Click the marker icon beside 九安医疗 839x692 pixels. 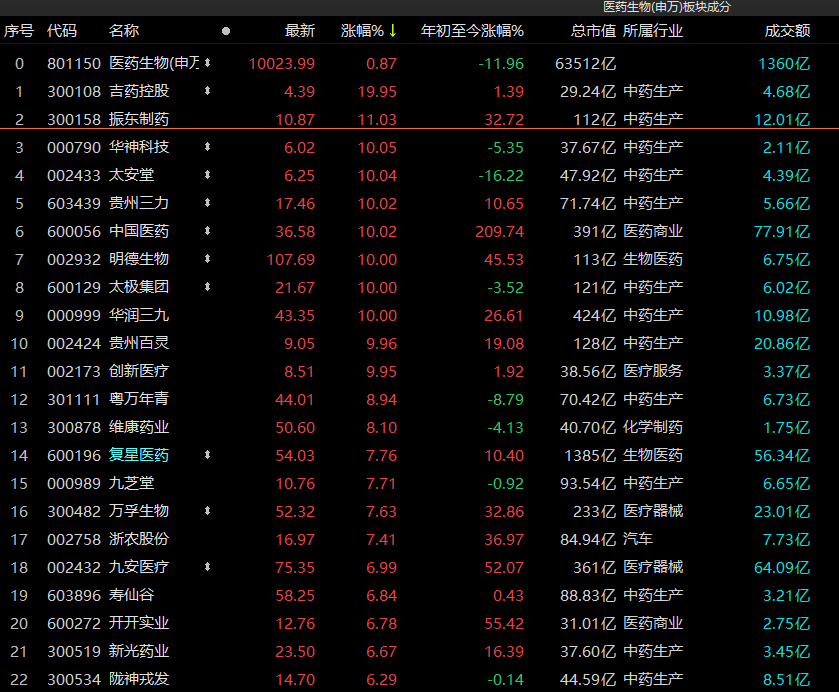[x=208, y=567]
